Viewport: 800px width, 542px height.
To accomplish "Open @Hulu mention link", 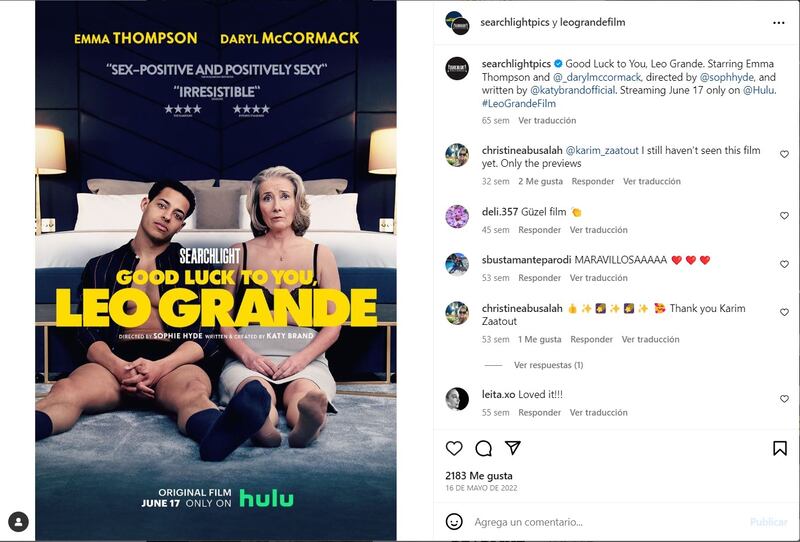I will (758, 90).
